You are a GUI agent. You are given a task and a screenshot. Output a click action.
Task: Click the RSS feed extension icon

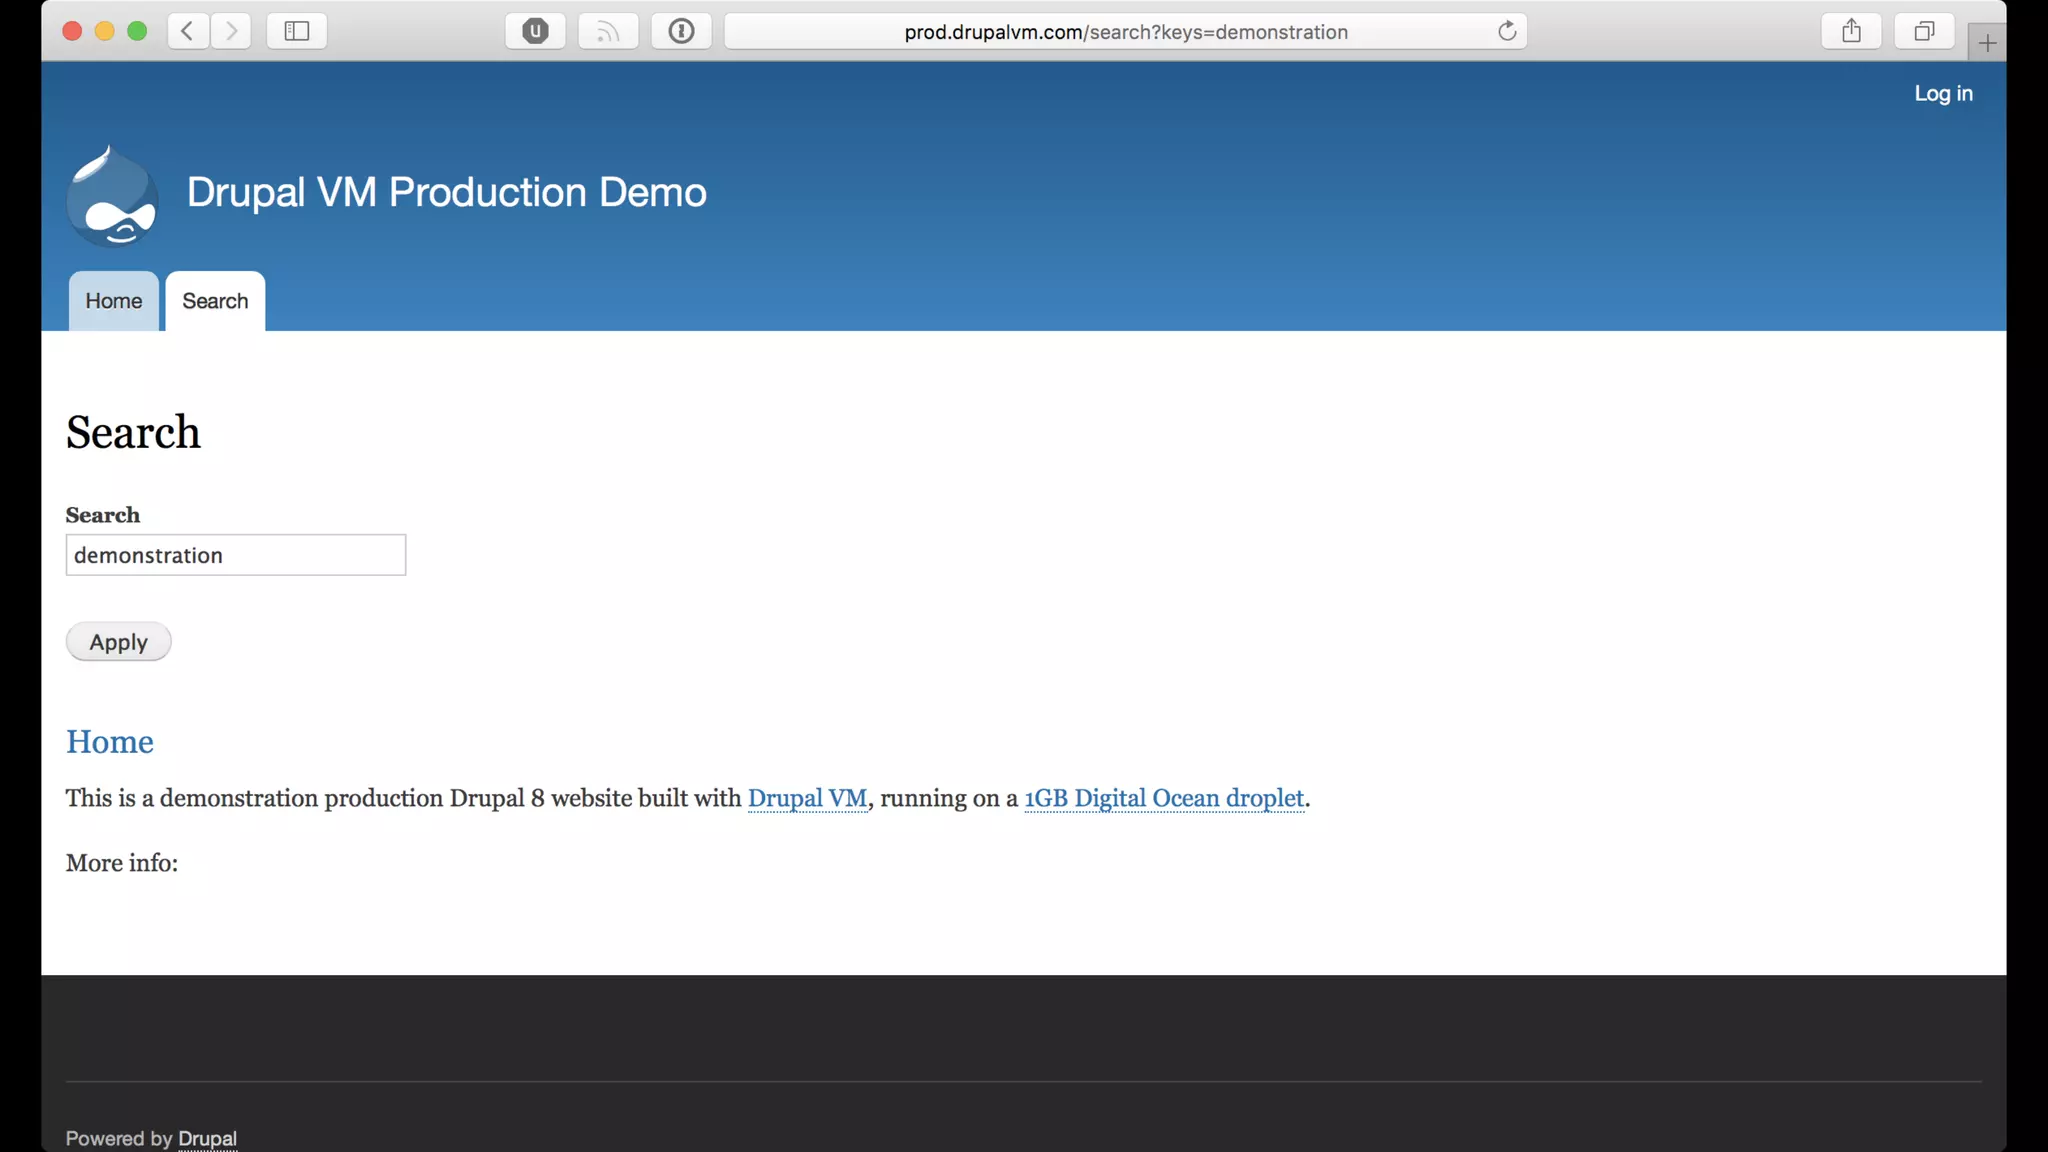608,31
